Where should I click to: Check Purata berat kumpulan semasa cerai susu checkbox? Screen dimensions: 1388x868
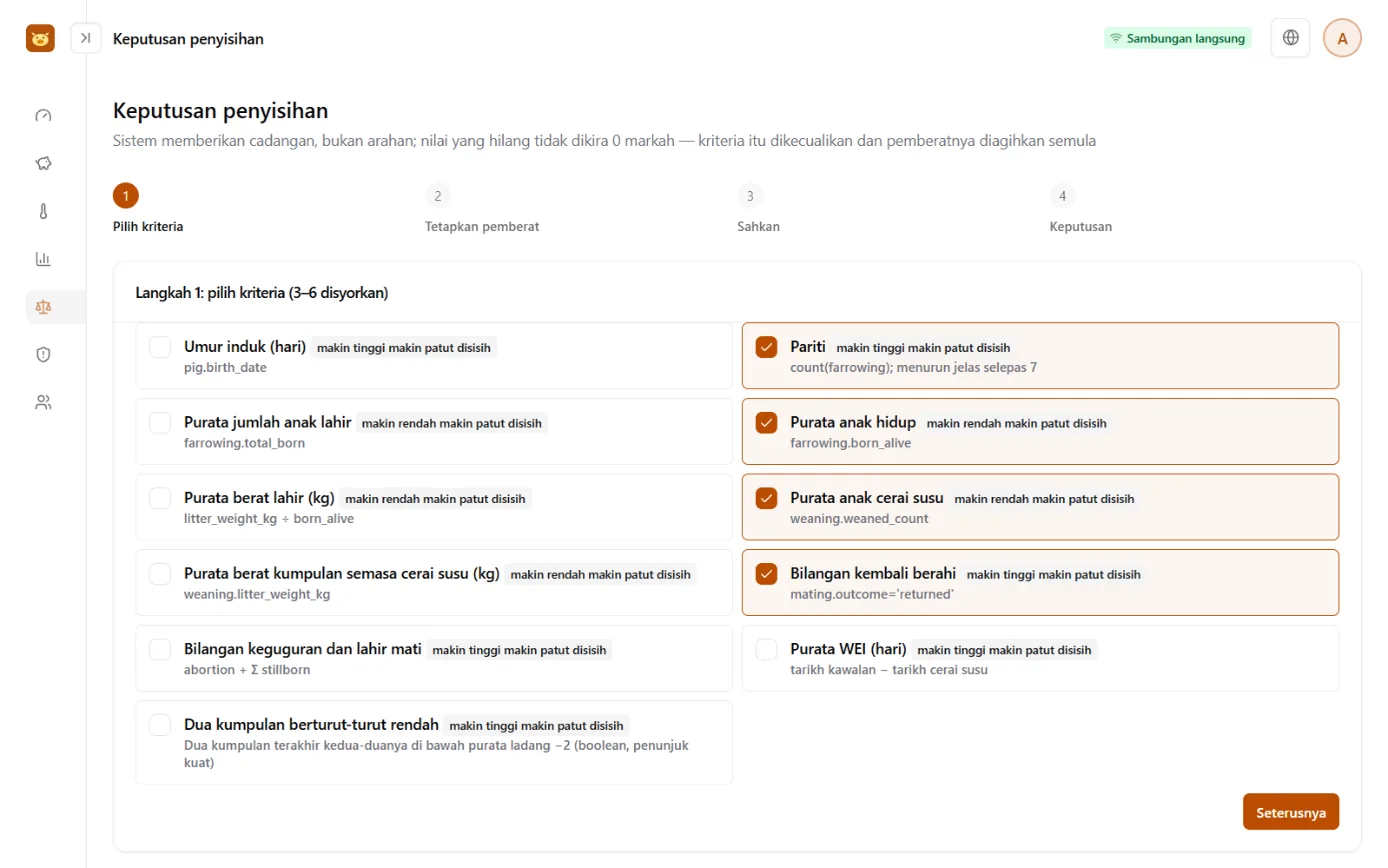[x=160, y=574]
